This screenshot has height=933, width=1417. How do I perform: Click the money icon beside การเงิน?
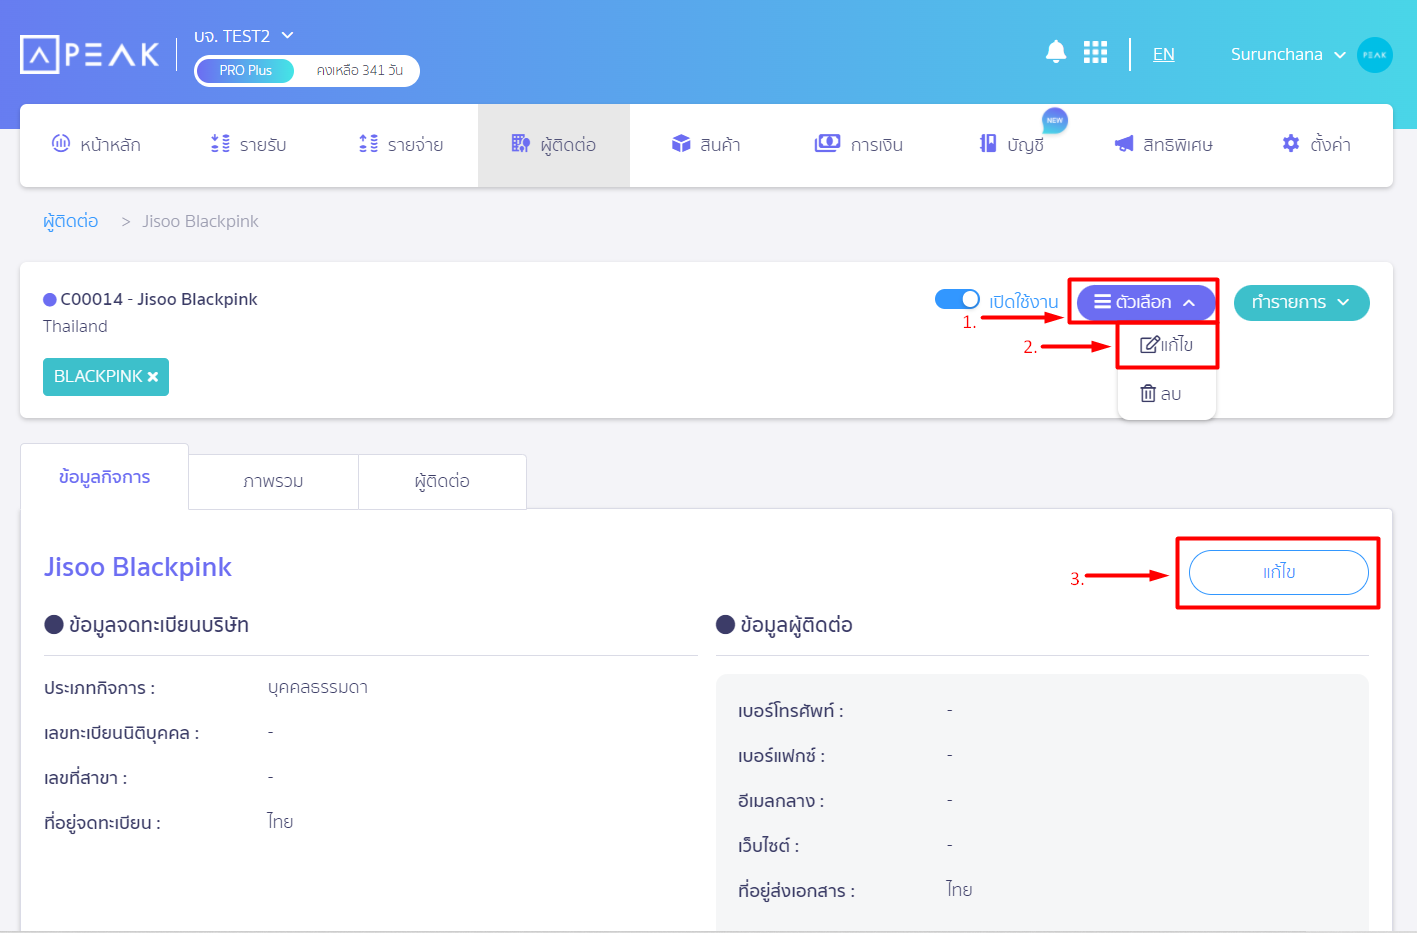pos(827,144)
